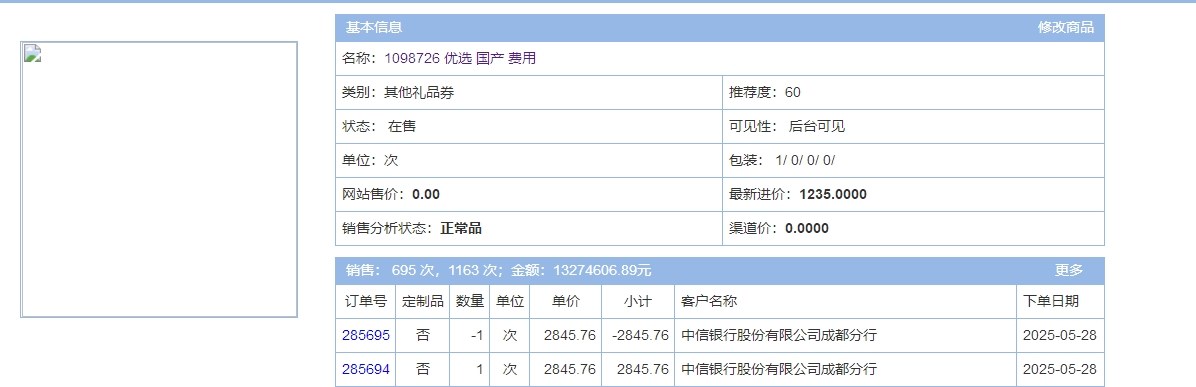
Task: Click the 客户名称 column header
Action: tap(845, 302)
